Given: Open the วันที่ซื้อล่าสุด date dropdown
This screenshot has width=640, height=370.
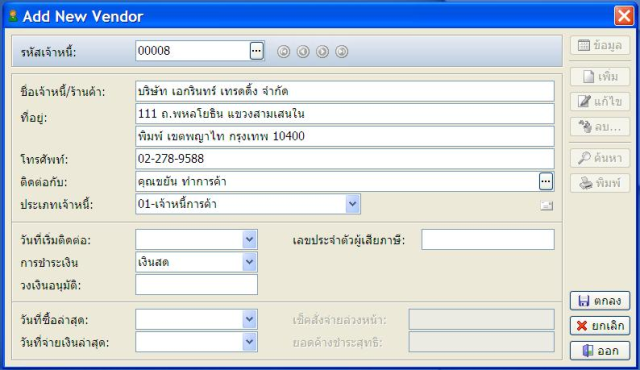Looking at the screenshot, I should (249, 319).
